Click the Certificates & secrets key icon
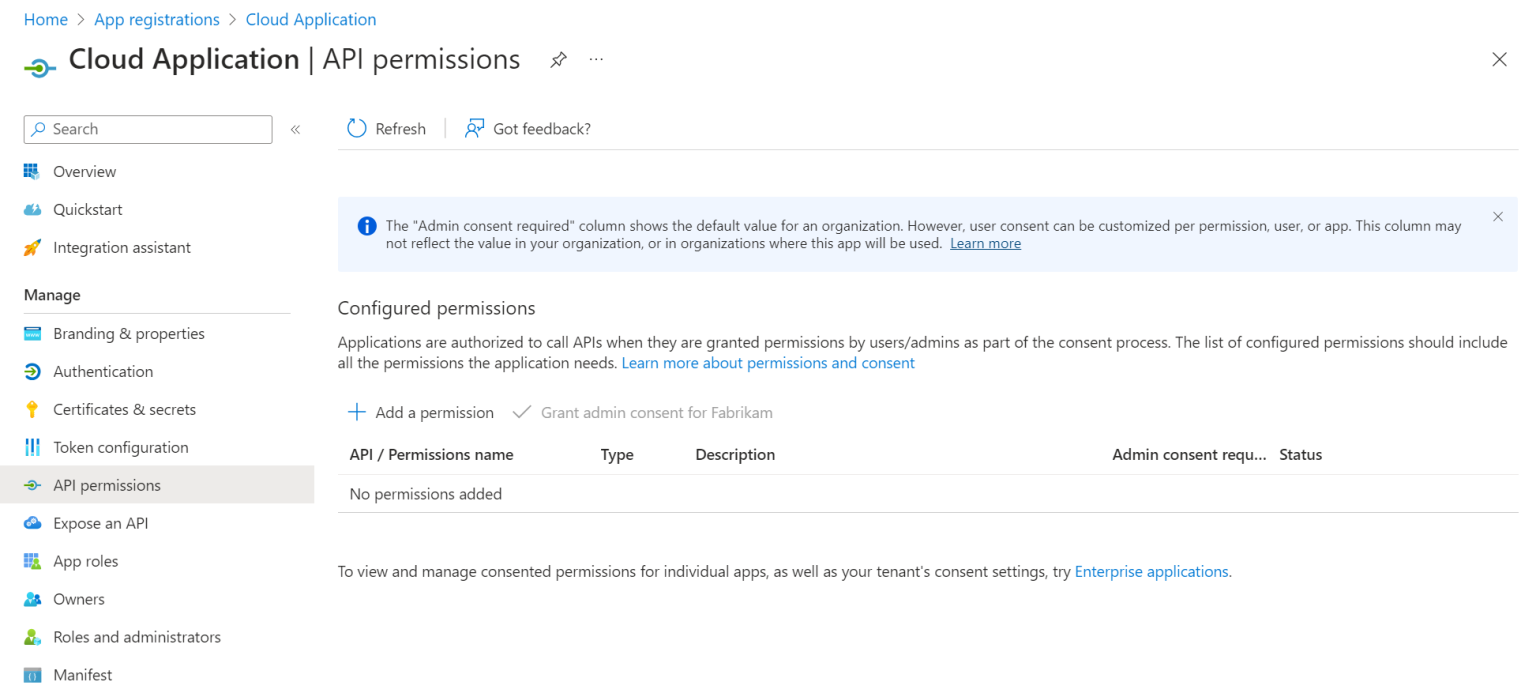The width and height of the screenshot is (1536, 697). point(33,410)
